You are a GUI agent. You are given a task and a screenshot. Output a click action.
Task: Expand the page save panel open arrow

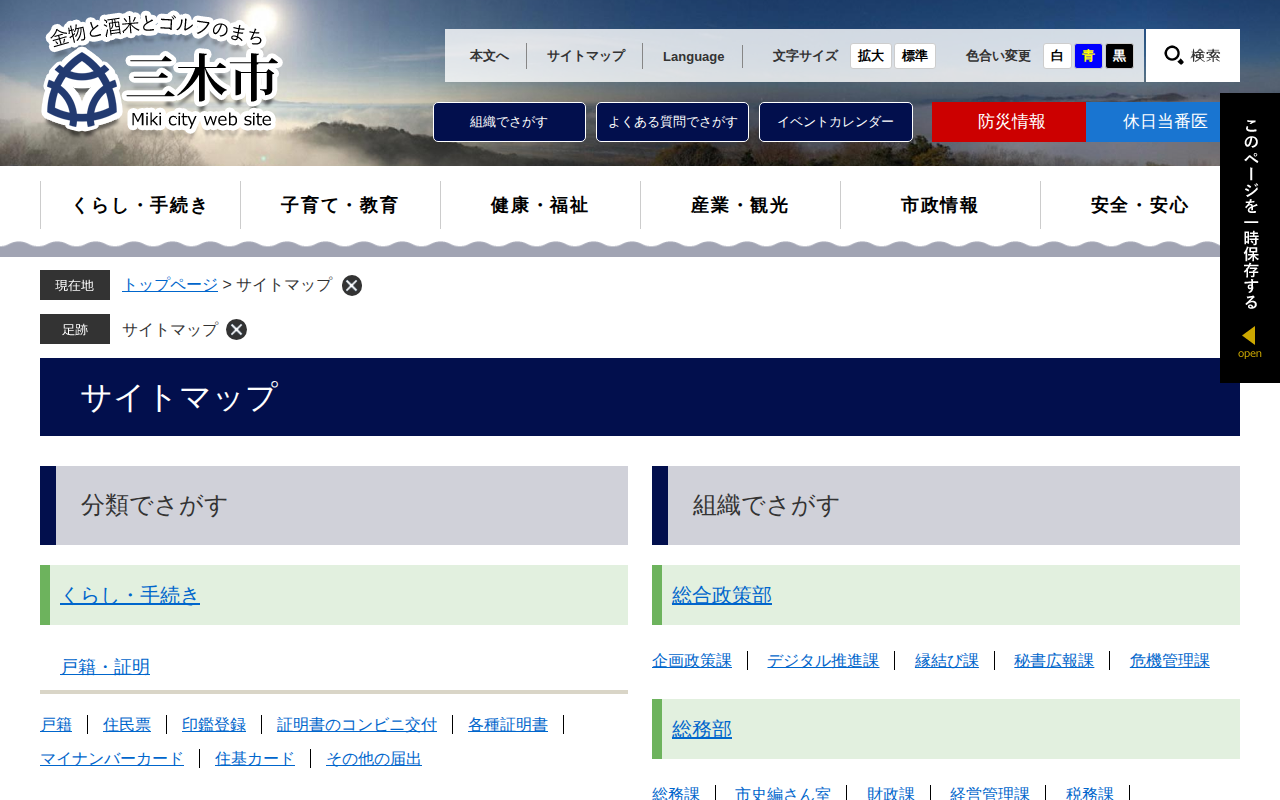point(1249,342)
